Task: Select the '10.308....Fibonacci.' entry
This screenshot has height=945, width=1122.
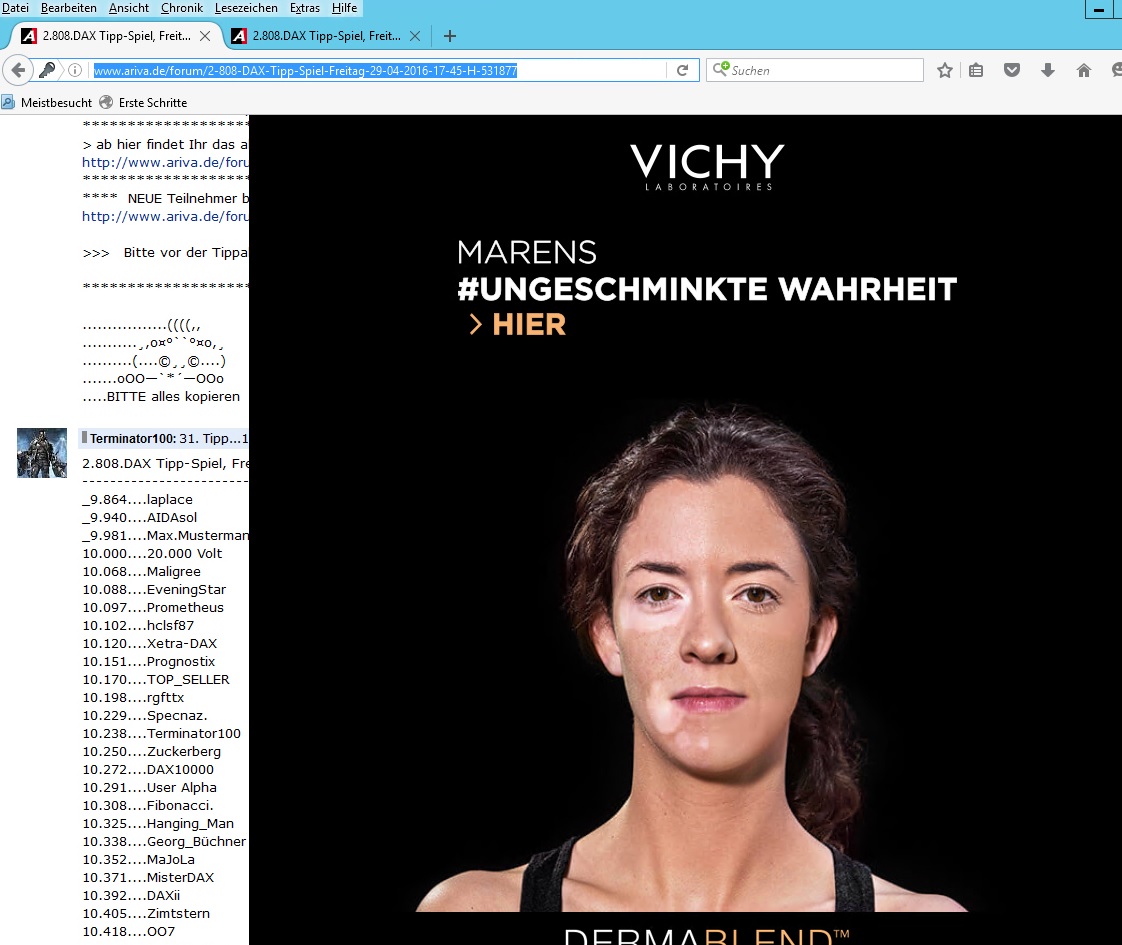Action: [148, 806]
